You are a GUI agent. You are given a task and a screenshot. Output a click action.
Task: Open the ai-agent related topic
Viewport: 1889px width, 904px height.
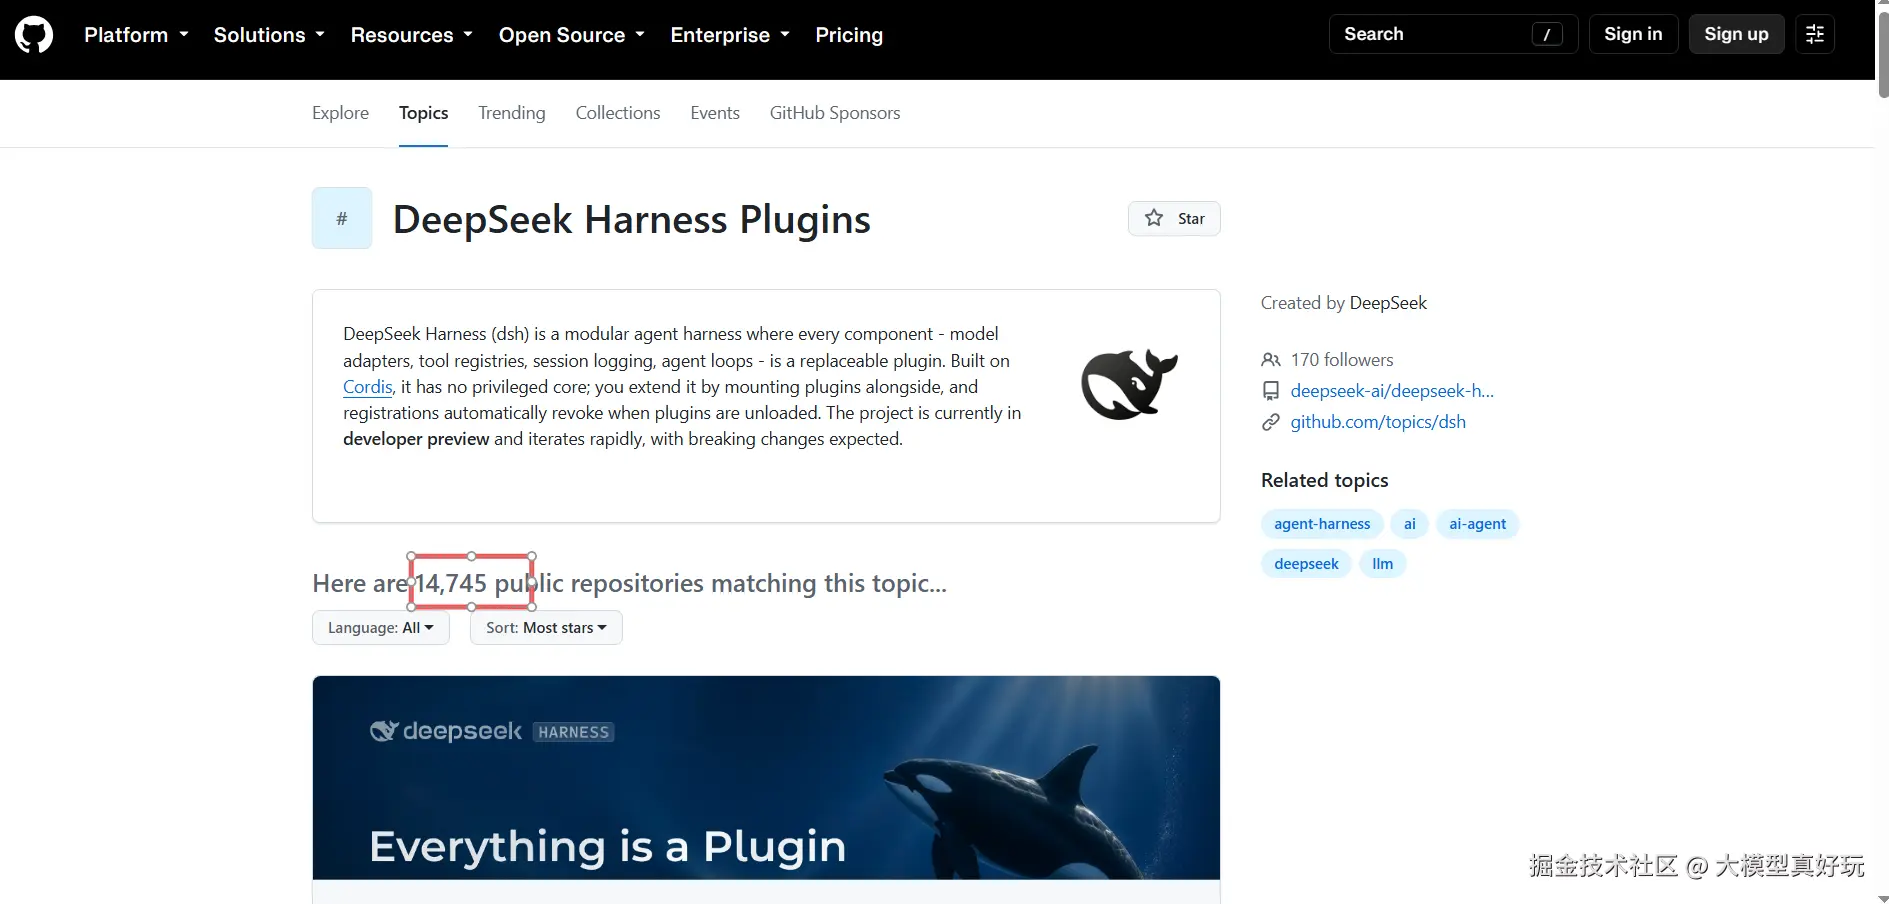click(x=1477, y=524)
